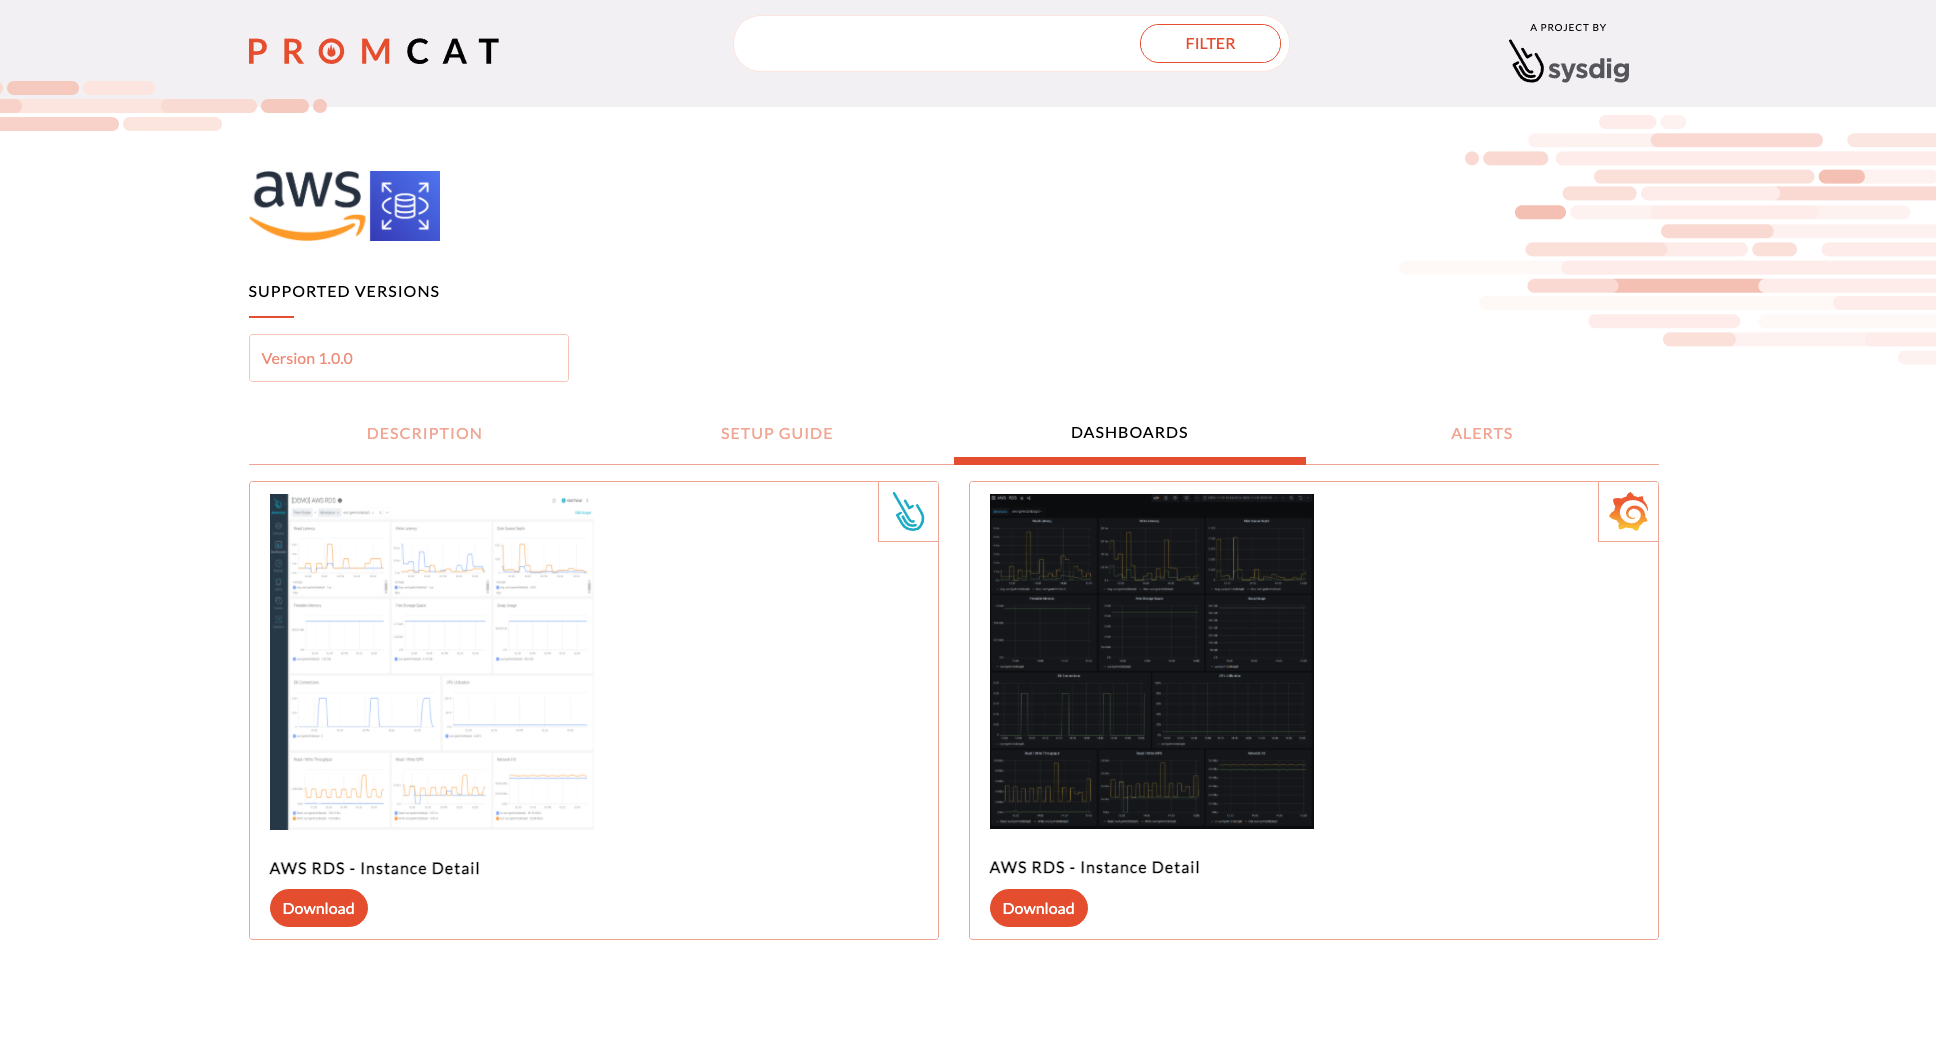
Task: Click the Sysdig badge on the first dashboard card
Action: [908, 511]
